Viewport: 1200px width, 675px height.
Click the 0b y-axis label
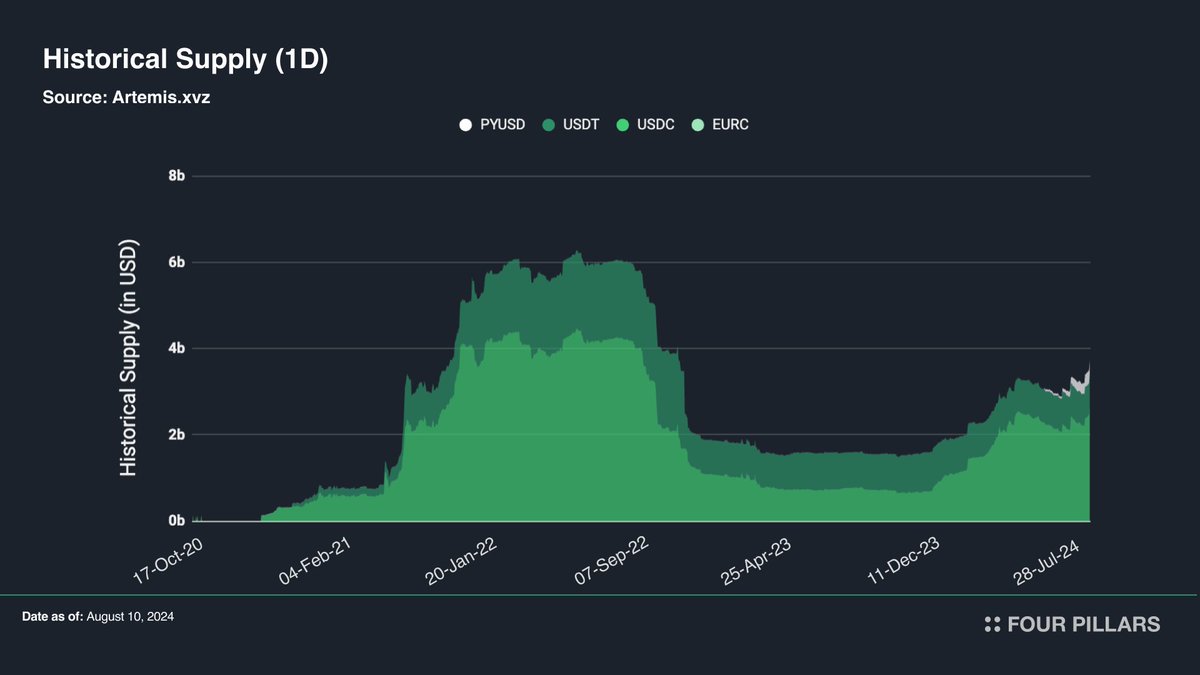(x=176, y=521)
